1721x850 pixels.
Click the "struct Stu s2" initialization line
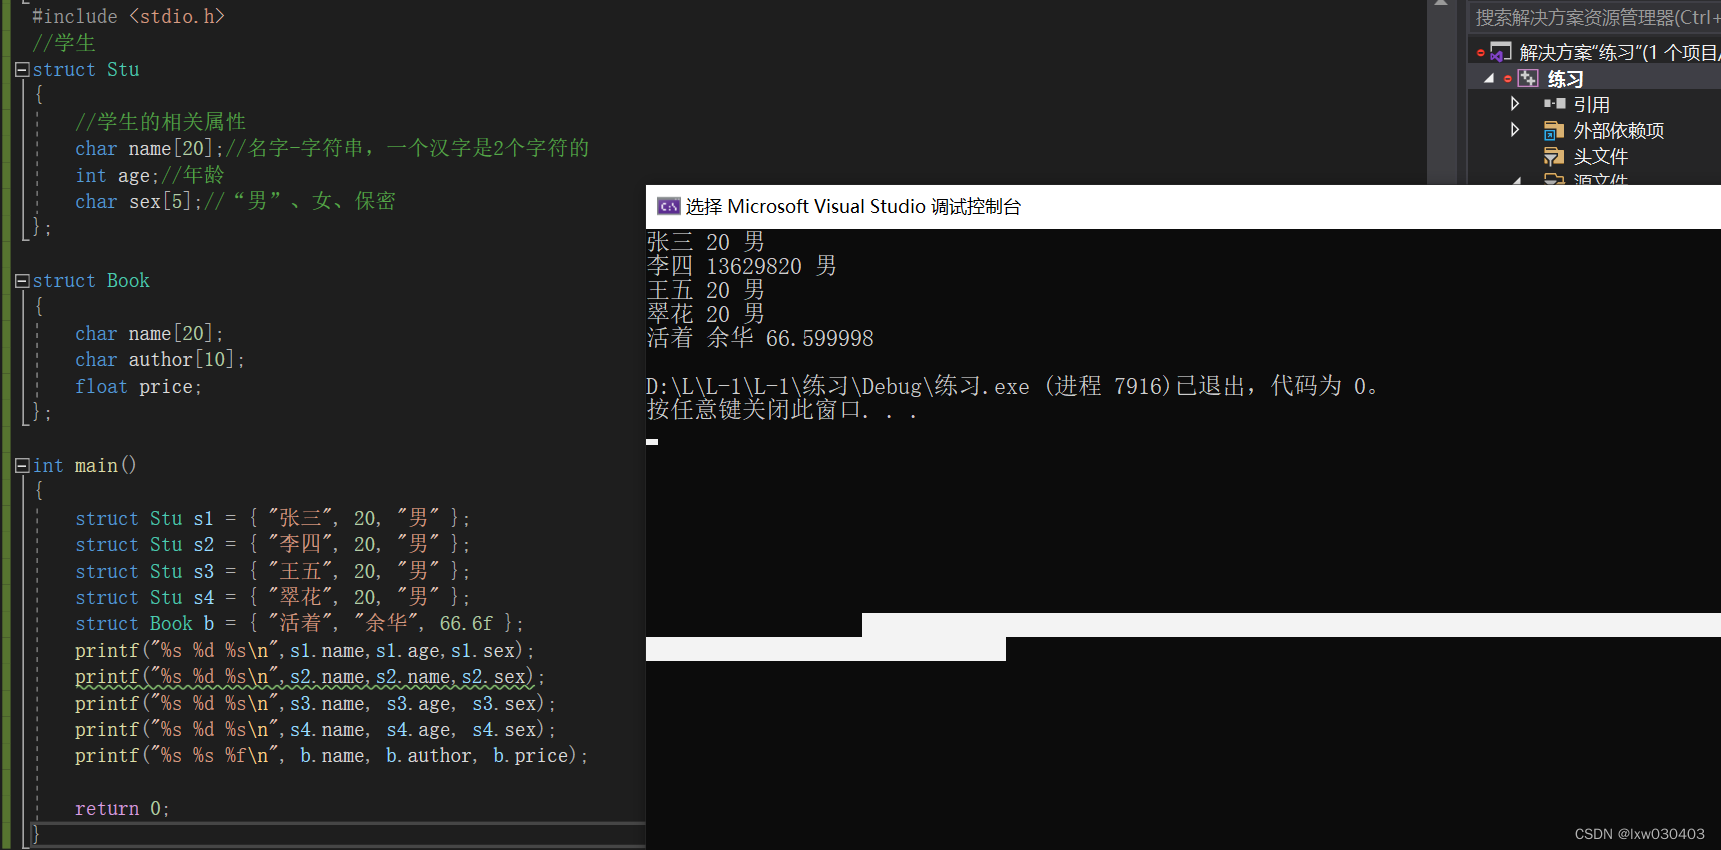pos(272,544)
